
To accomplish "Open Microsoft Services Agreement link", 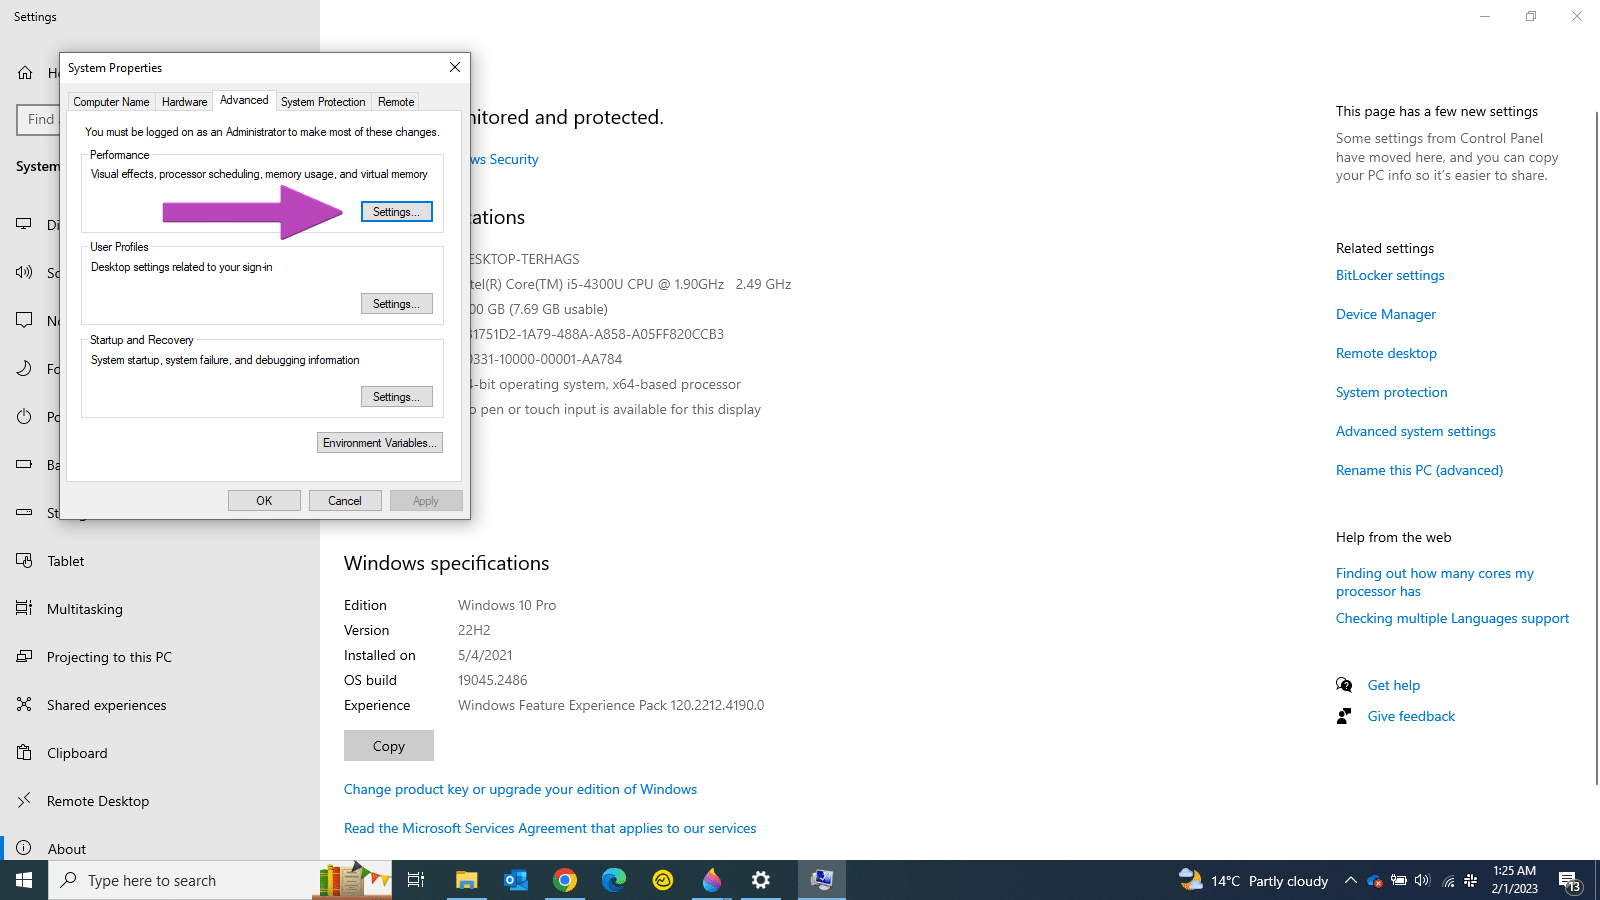I will click(x=550, y=828).
